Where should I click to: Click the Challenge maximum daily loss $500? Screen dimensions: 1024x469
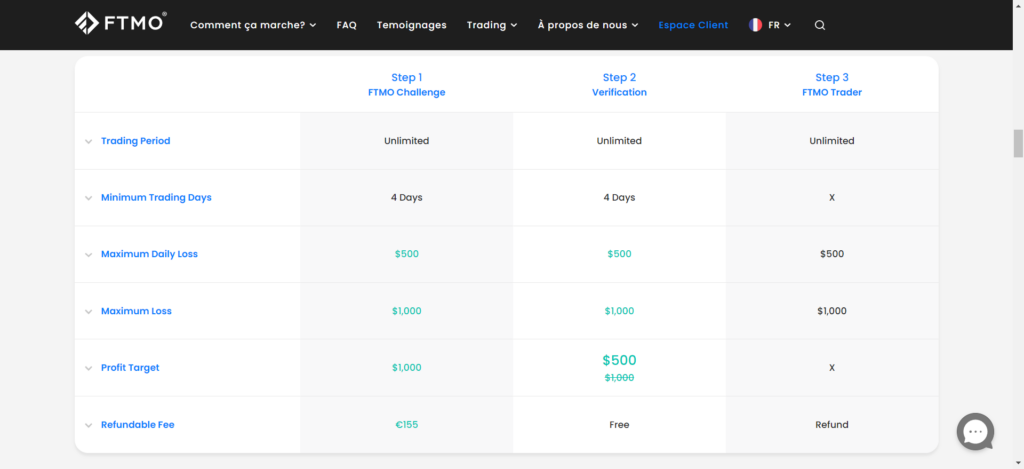(x=407, y=254)
